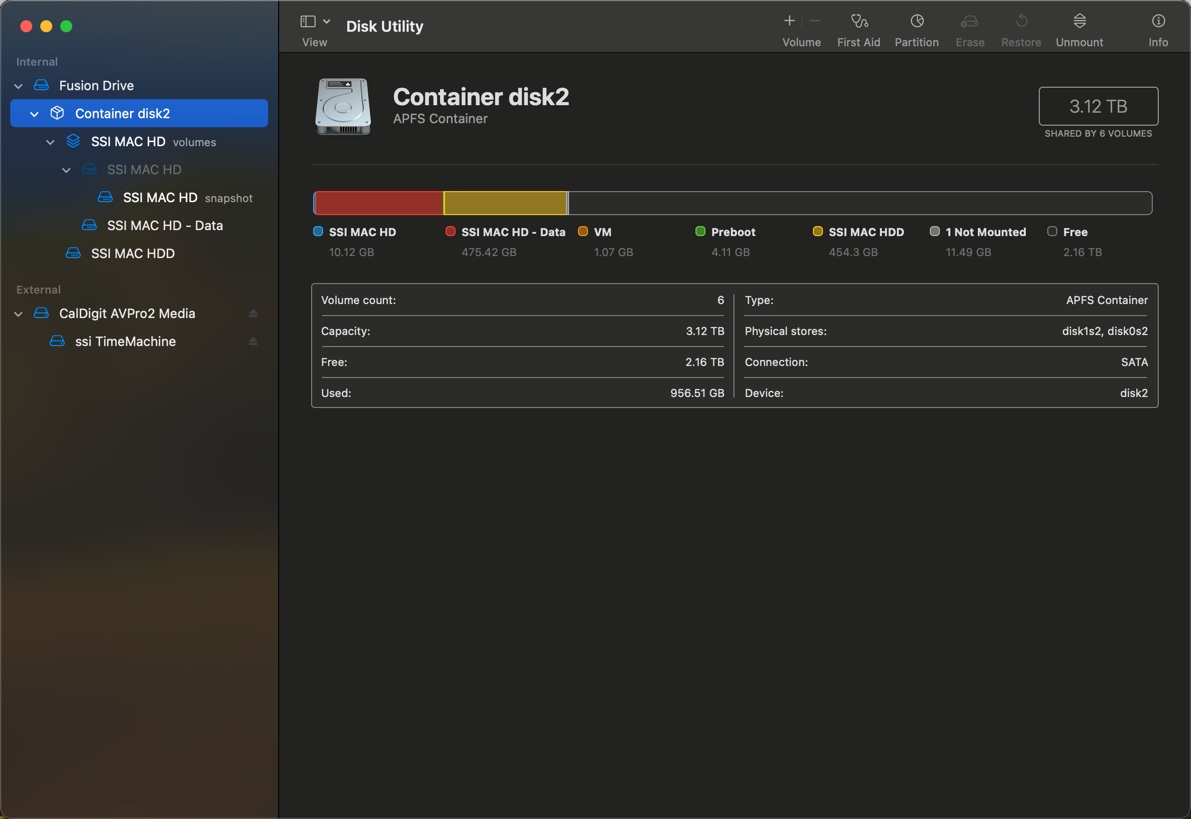Collapse the Fusion Drive tree
This screenshot has height=819, width=1191.
18,86
